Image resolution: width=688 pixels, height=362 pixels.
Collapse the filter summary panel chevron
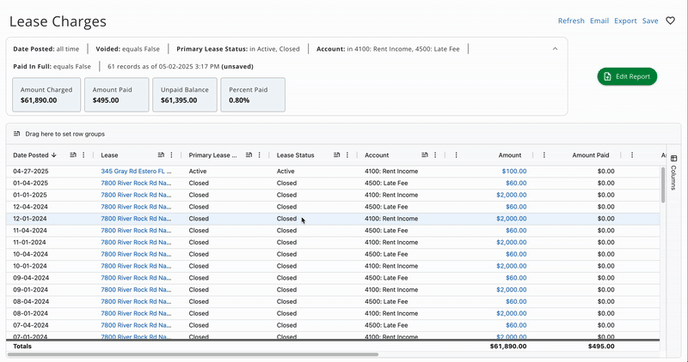coord(555,49)
